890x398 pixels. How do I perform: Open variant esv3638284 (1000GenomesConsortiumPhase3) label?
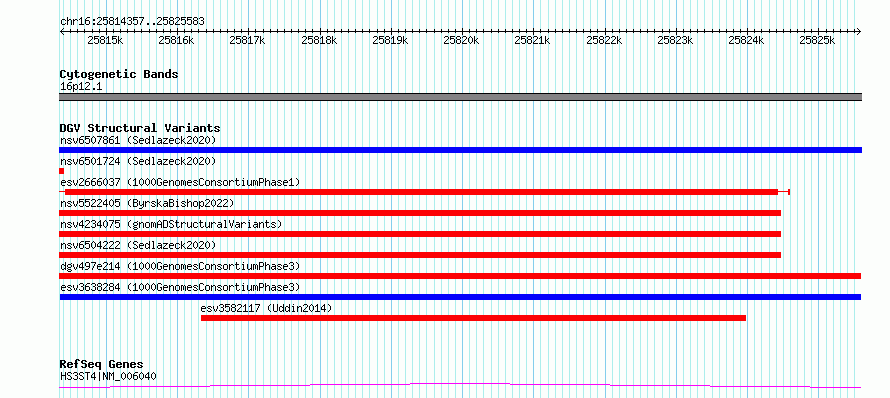pos(180,287)
